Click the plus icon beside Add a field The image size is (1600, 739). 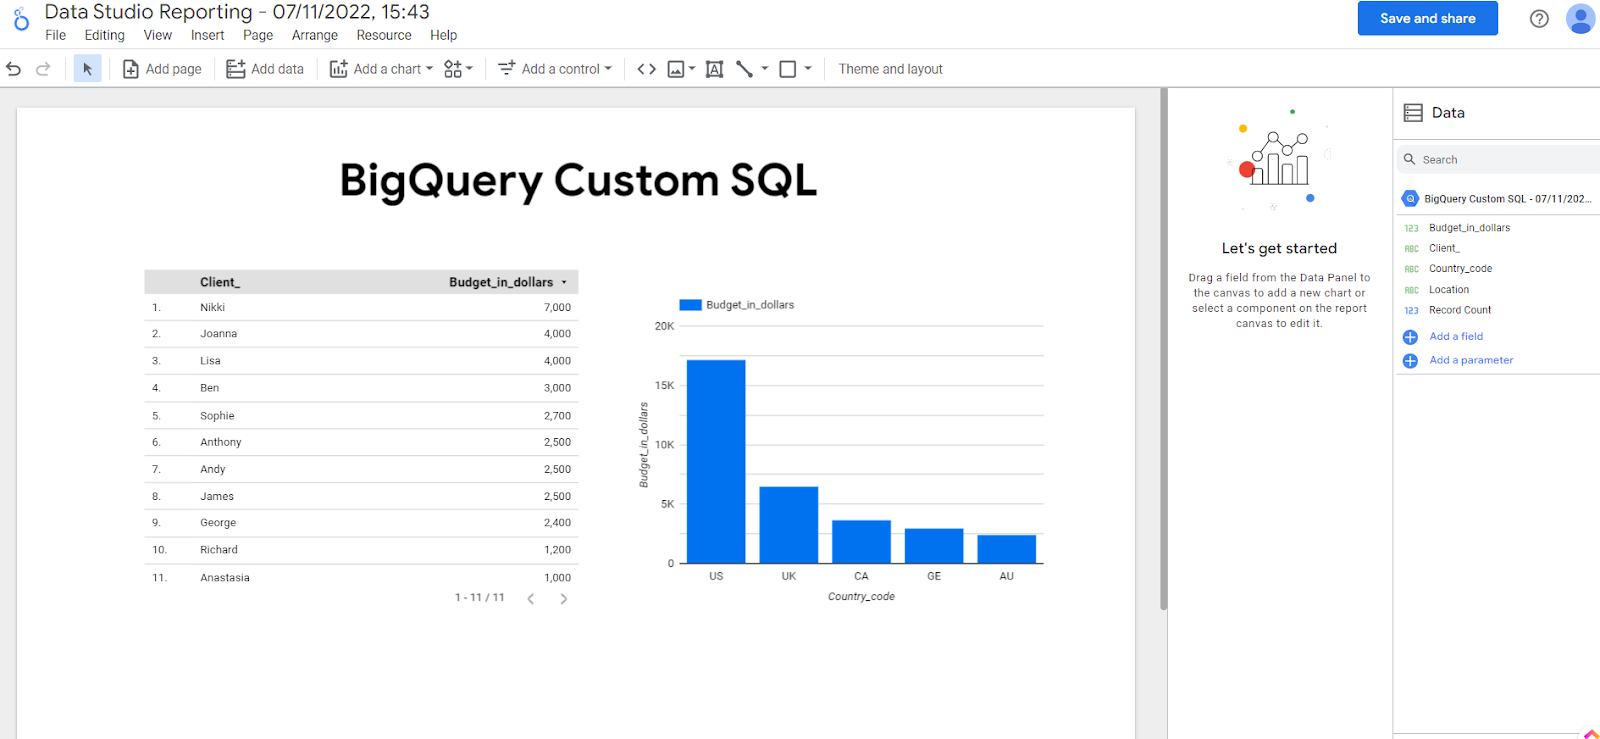click(x=1410, y=337)
